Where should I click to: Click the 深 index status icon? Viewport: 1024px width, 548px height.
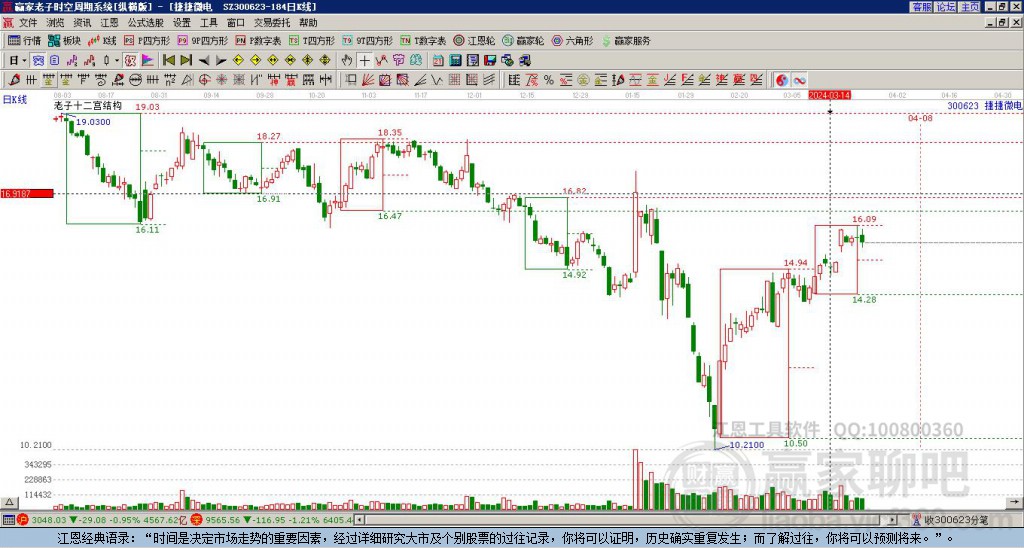coord(197,521)
